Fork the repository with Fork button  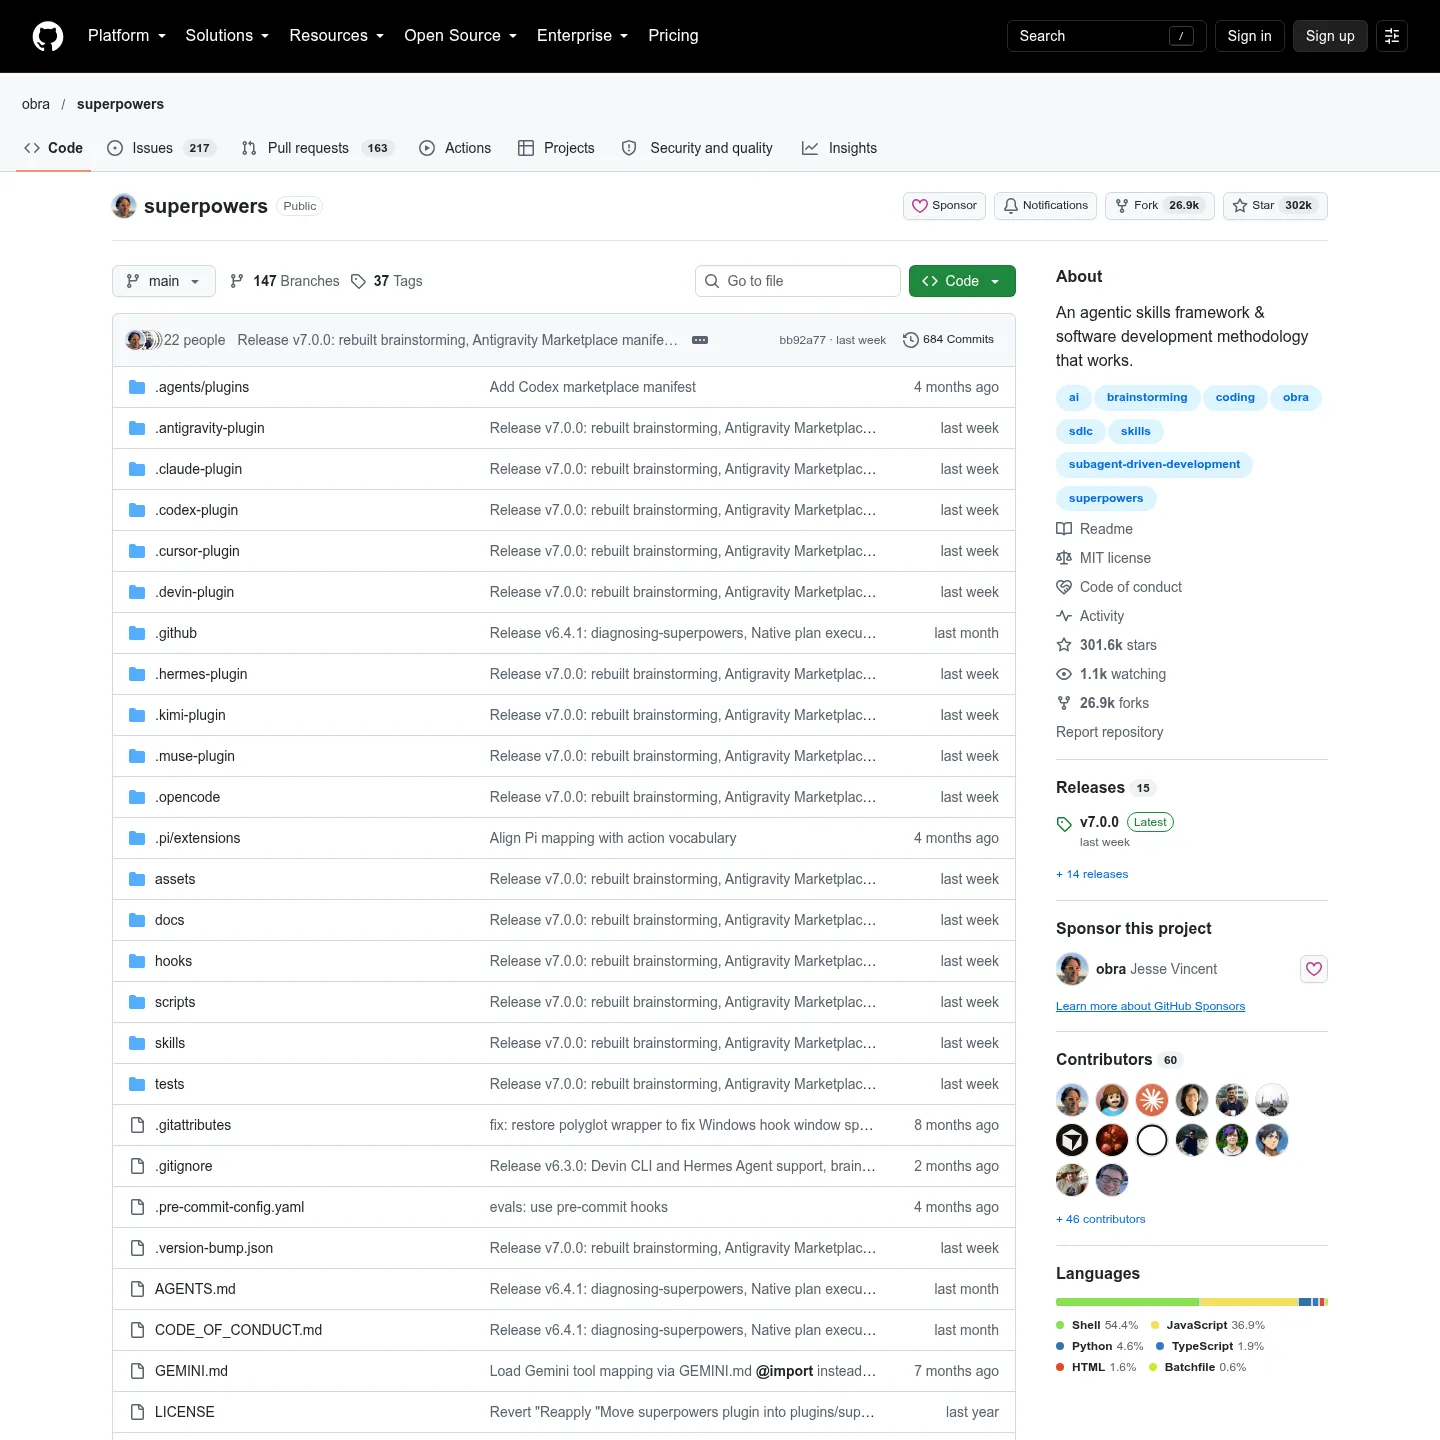[x=1160, y=206]
